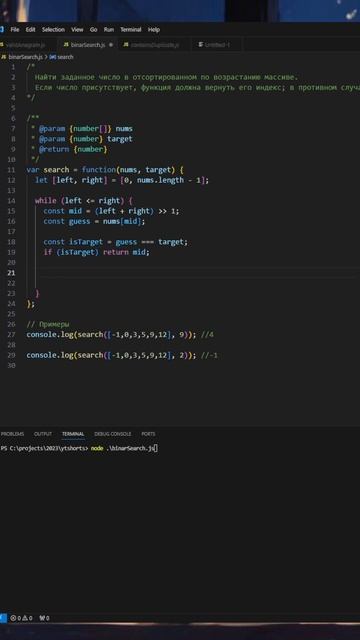This screenshot has height=640, width=360.
Task: Open the Terminal menu
Action: [x=131, y=30]
